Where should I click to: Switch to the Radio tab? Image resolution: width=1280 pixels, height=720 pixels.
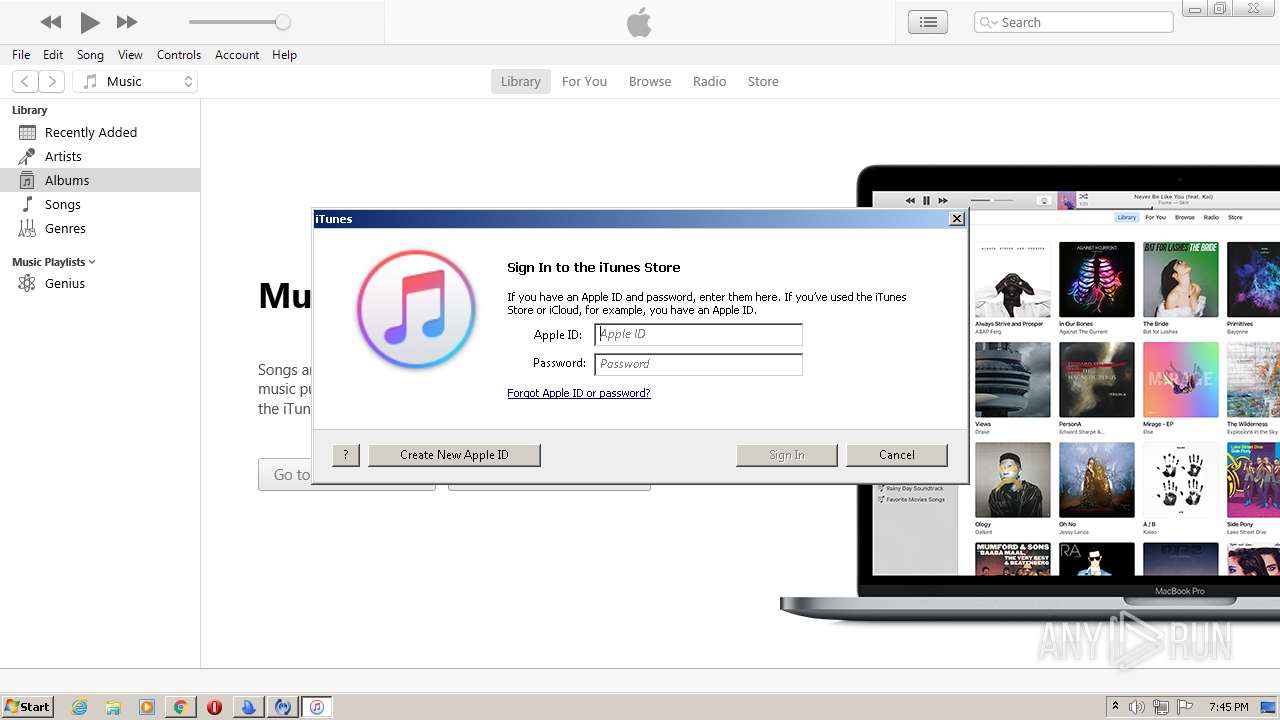coord(709,82)
